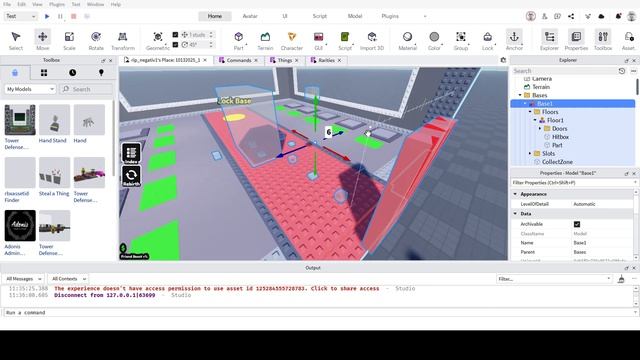Choose the Scale tool

tap(69, 40)
